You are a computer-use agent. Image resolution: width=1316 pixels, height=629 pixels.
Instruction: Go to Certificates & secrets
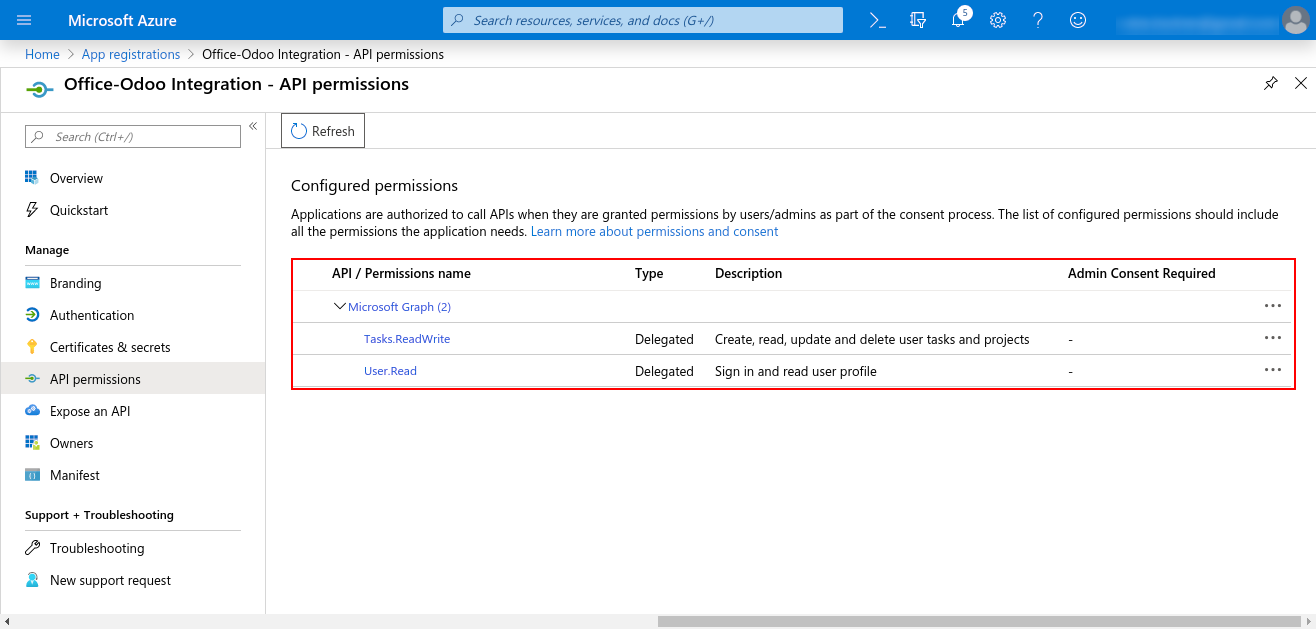[110, 347]
